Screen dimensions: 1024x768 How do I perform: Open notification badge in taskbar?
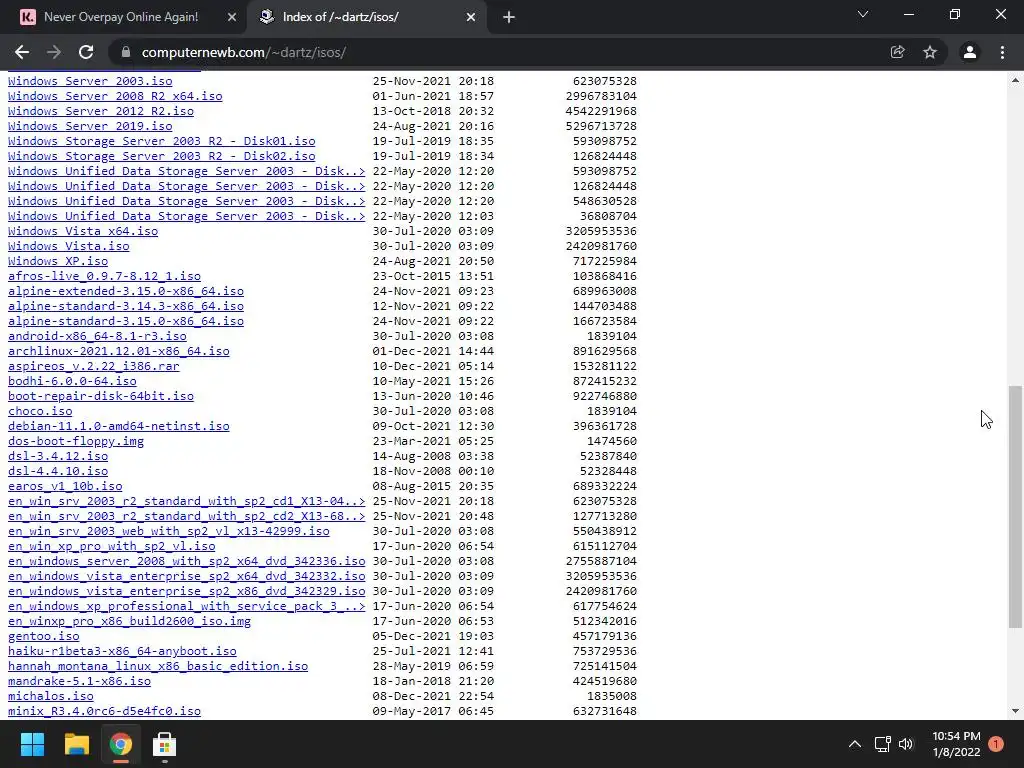(996, 744)
